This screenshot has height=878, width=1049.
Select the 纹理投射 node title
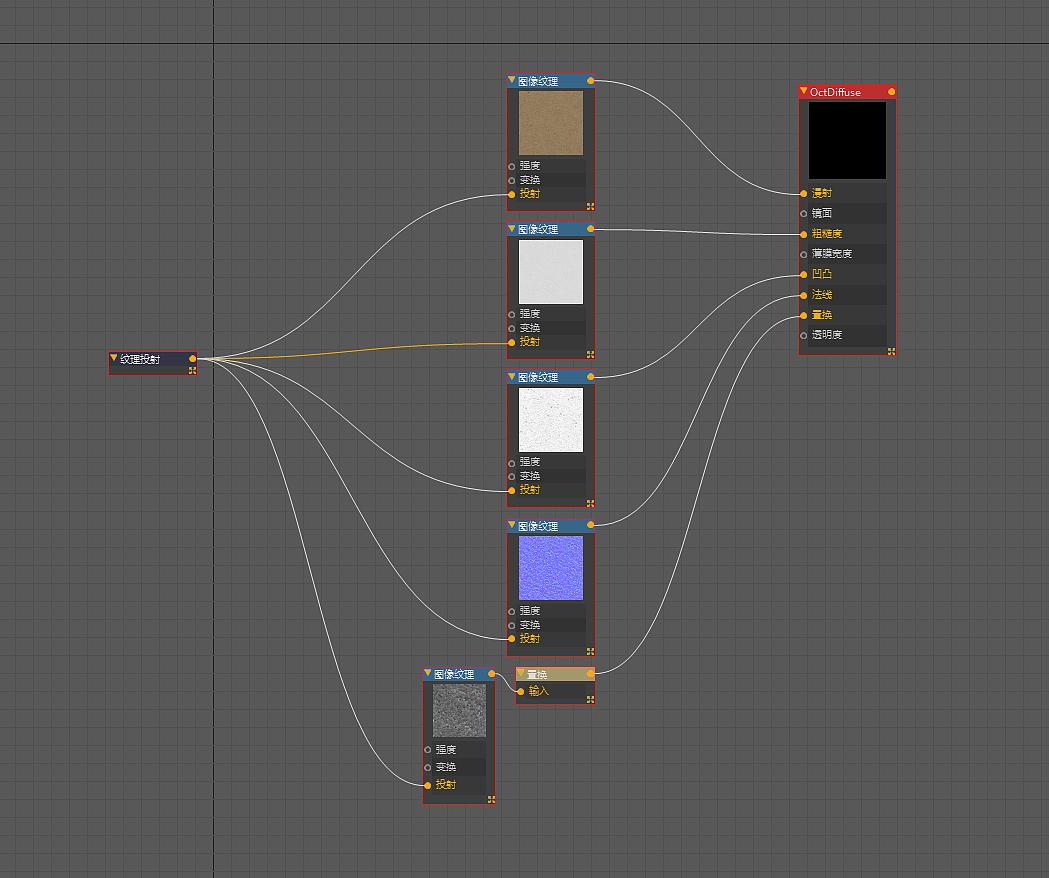pos(140,359)
